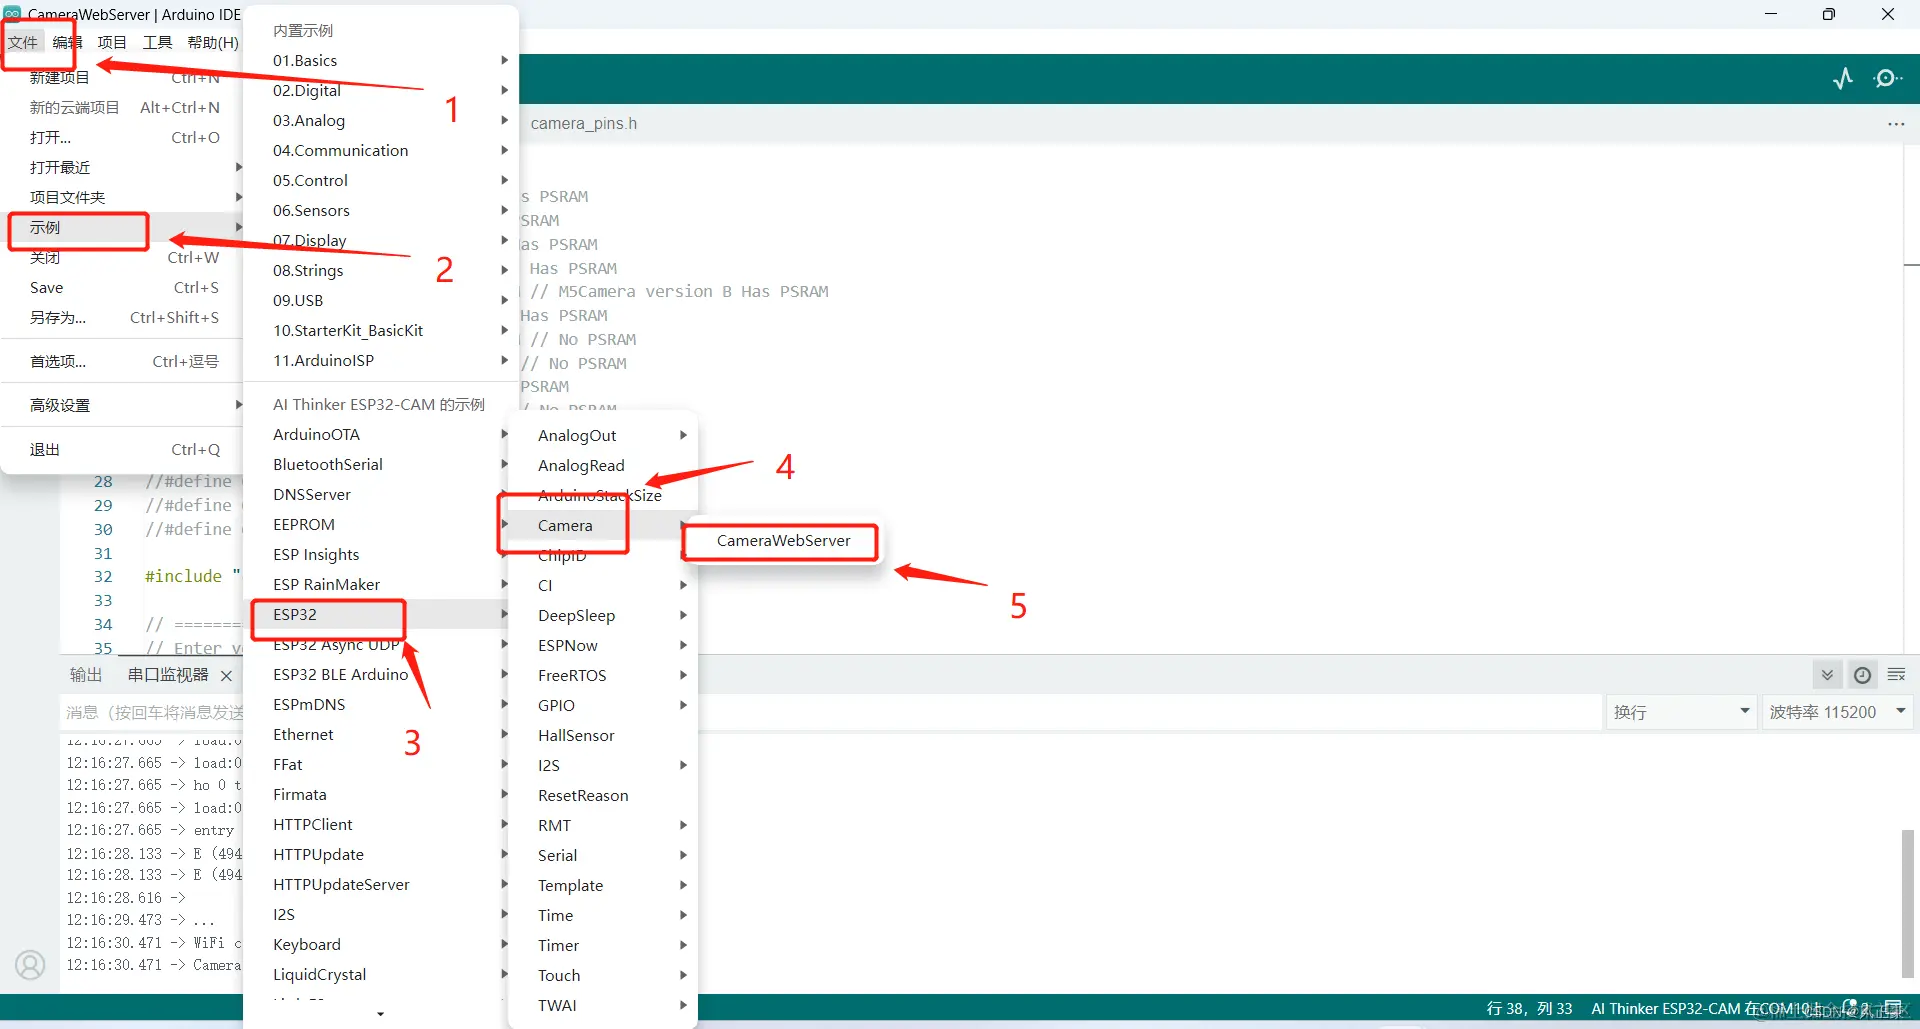The height and width of the screenshot is (1029, 1920).
Task: Open the Camera examples submenu
Action: pos(603,525)
